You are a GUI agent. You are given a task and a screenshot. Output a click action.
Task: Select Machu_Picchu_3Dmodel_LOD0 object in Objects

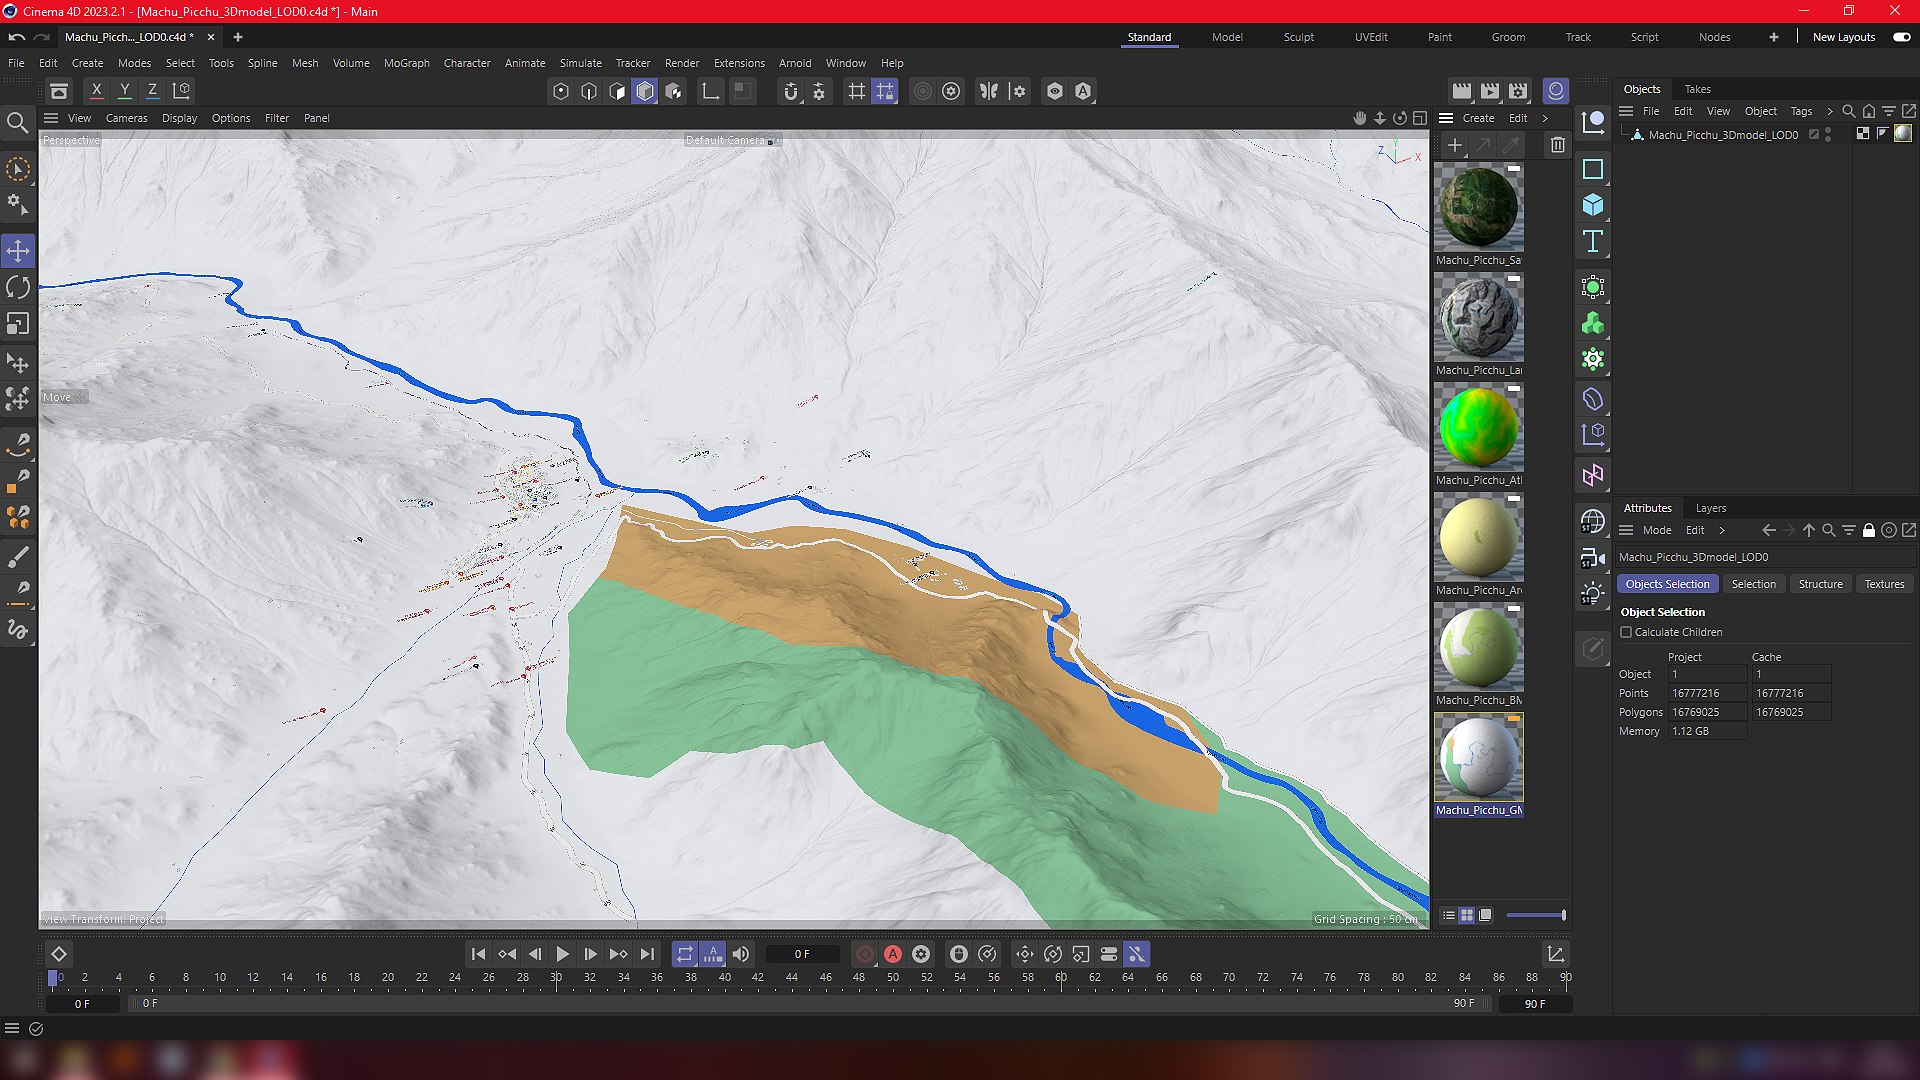(x=1722, y=134)
